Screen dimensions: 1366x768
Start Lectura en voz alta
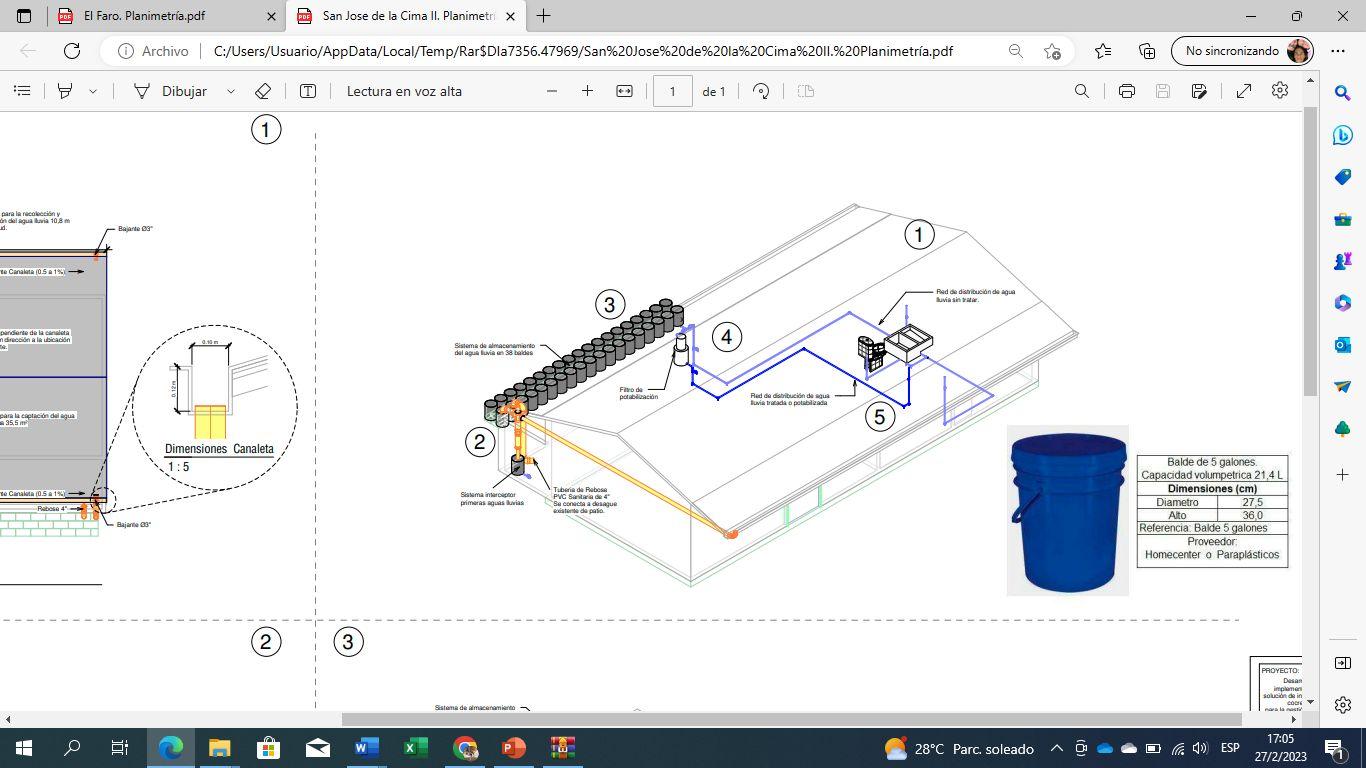(404, 91)
